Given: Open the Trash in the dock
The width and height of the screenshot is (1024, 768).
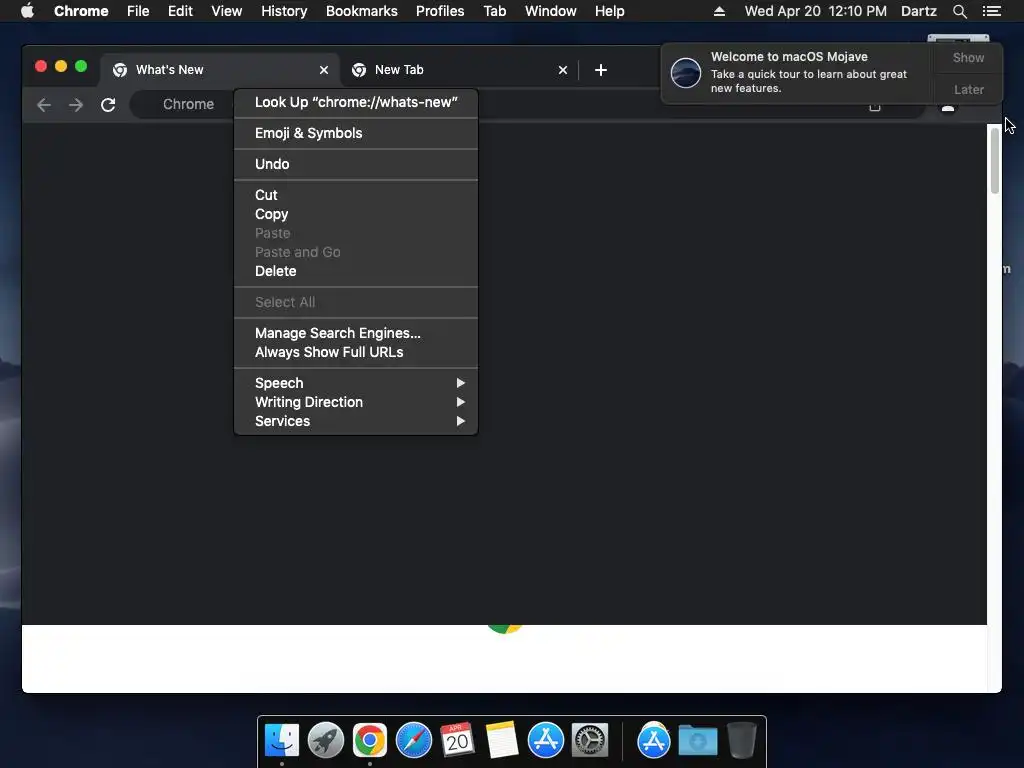Looking at the screenshot, I should pyautogui.click(x=742, y=740).
